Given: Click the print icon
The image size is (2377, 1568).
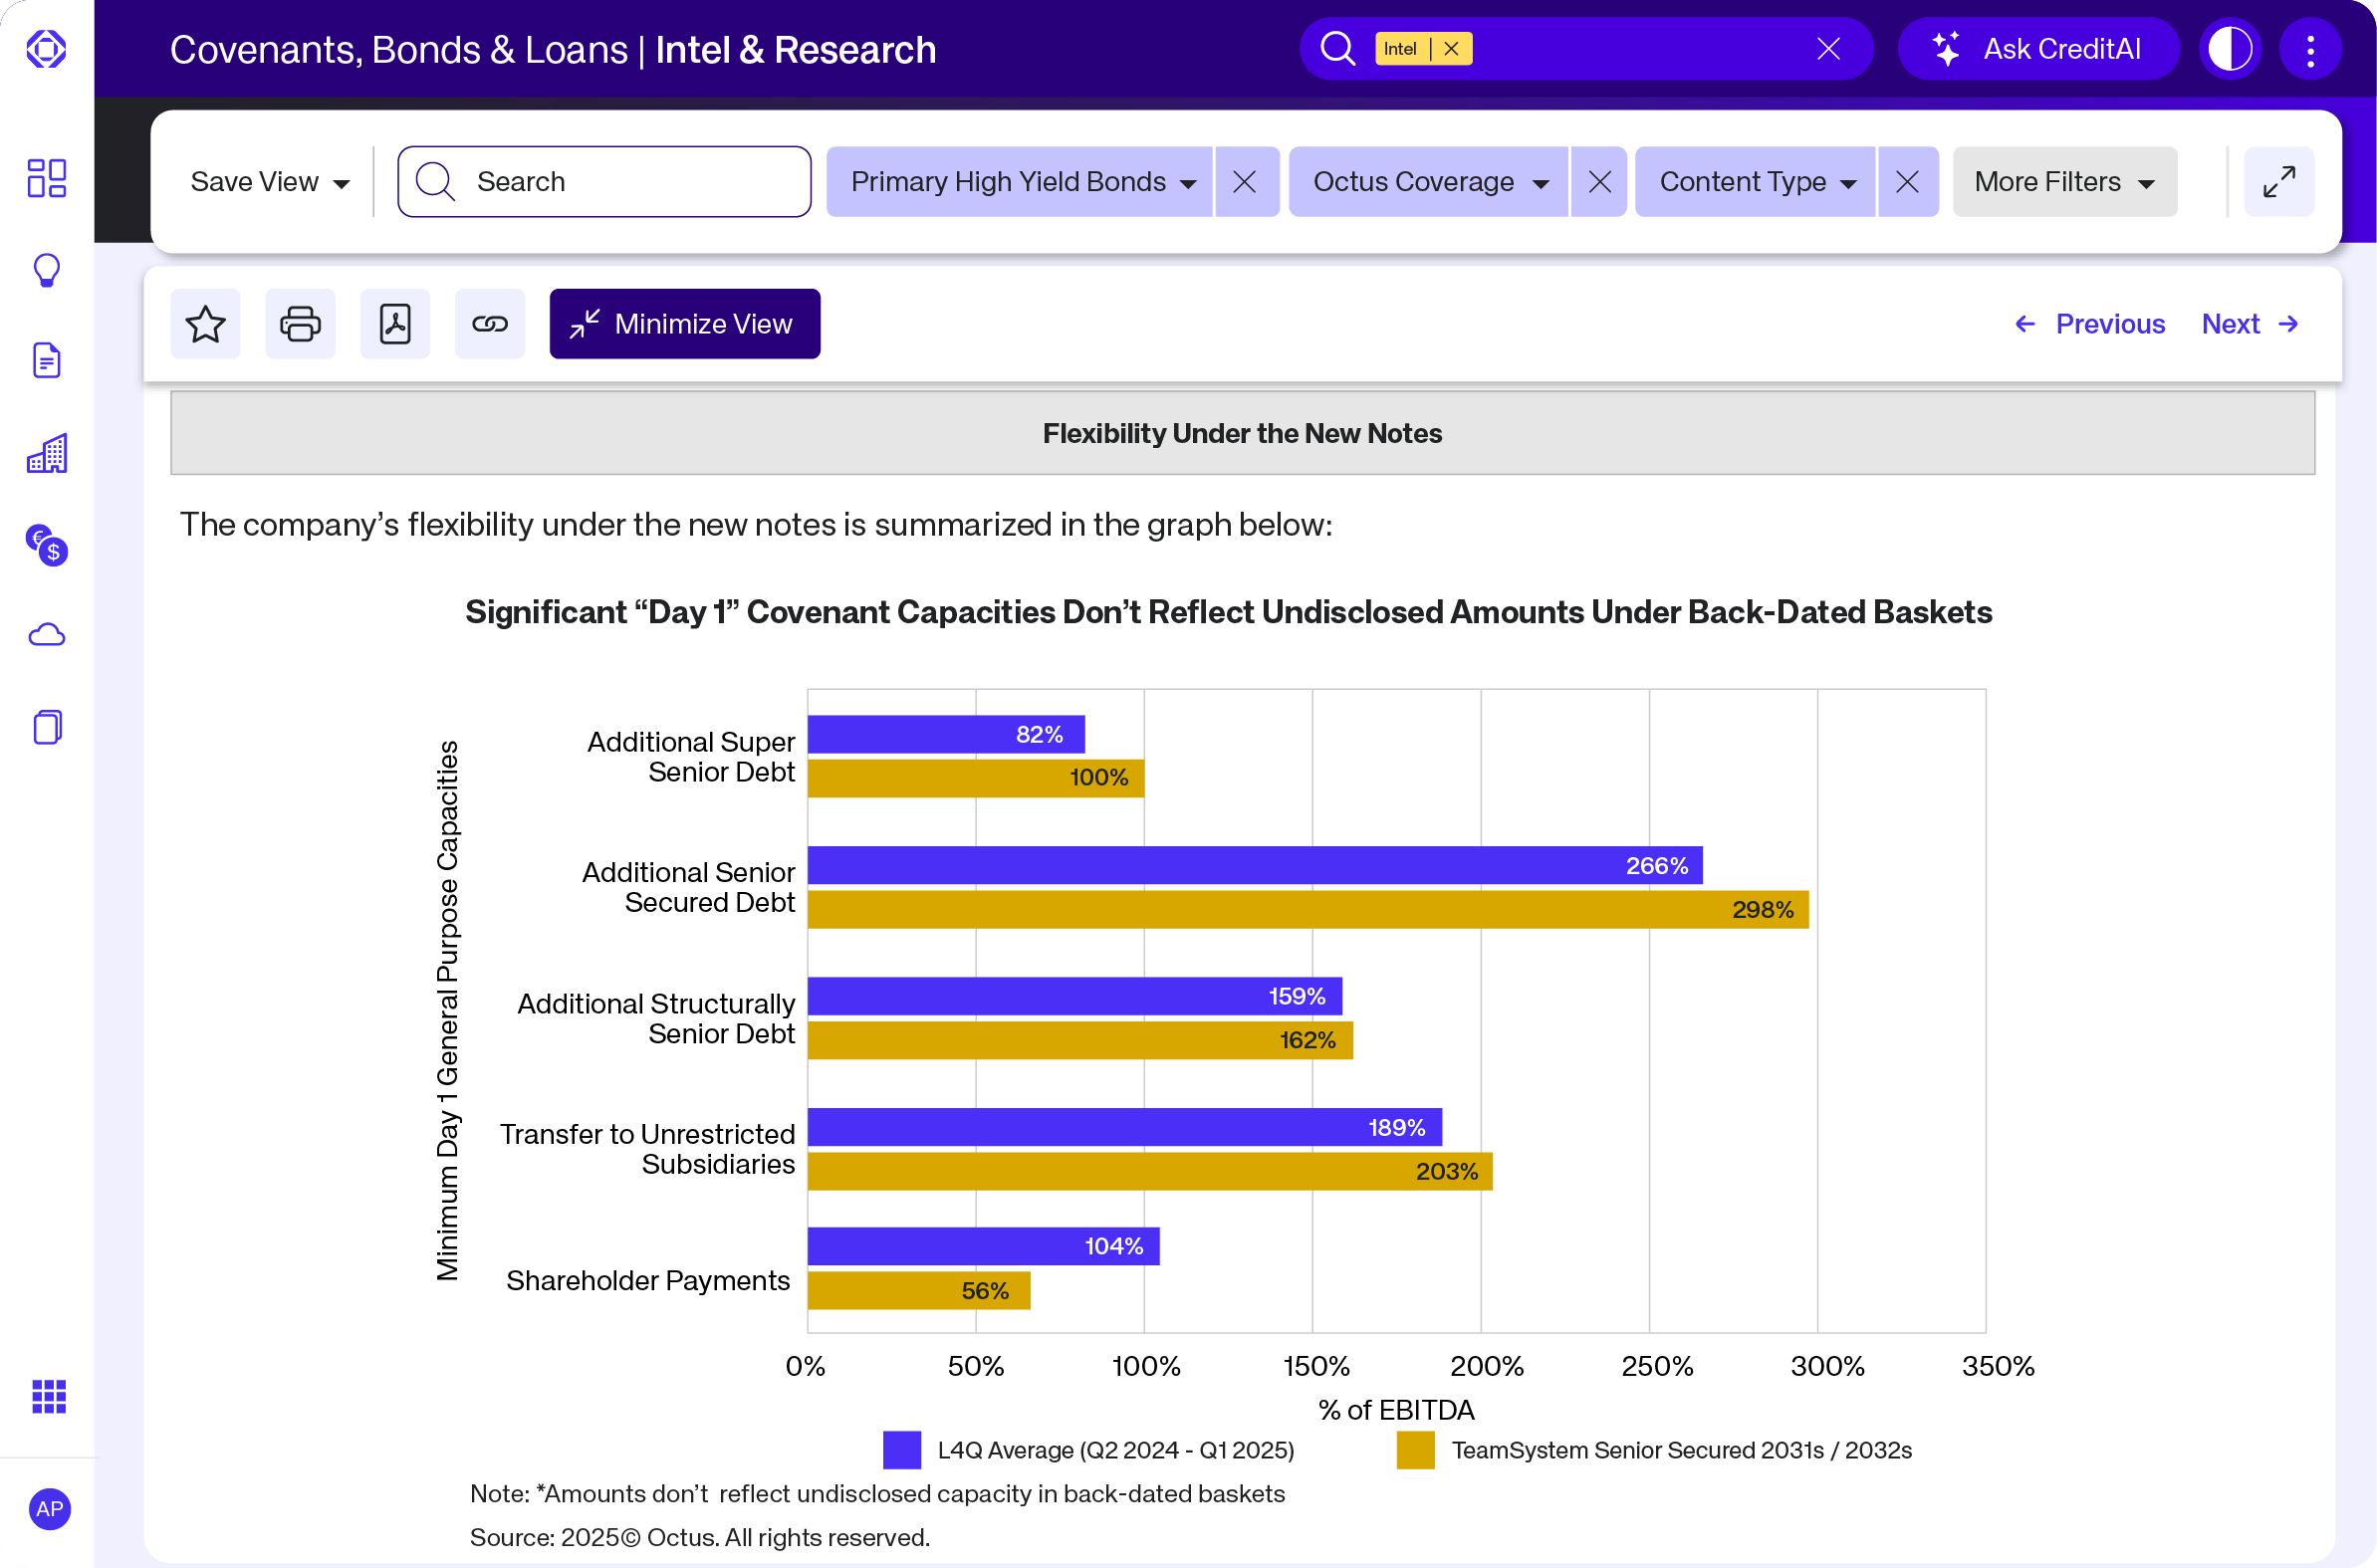Looking at the screenshot, I should pos(300,324).
